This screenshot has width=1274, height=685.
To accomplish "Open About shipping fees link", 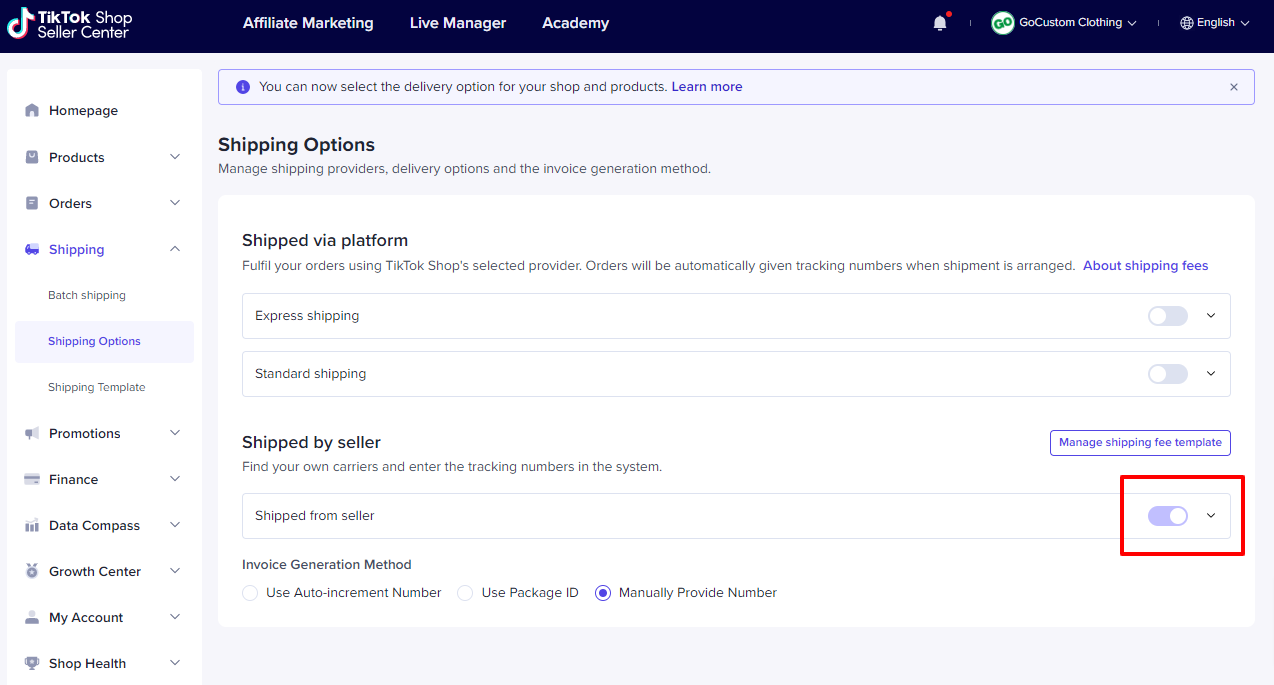I will [1146, 266].
